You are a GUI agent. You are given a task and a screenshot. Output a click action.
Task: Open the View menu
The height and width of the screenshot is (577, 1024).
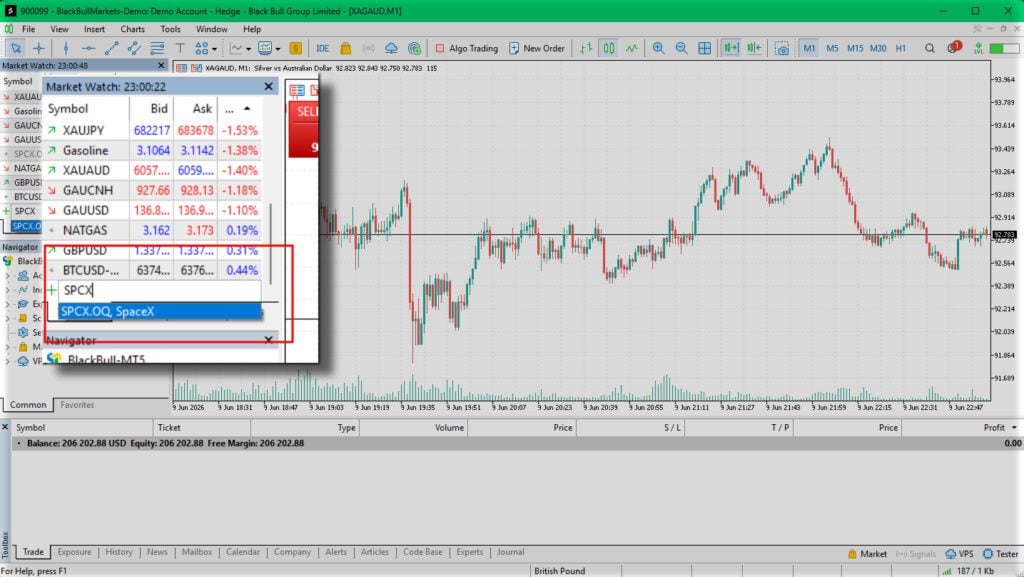click(x=59, y=29)
